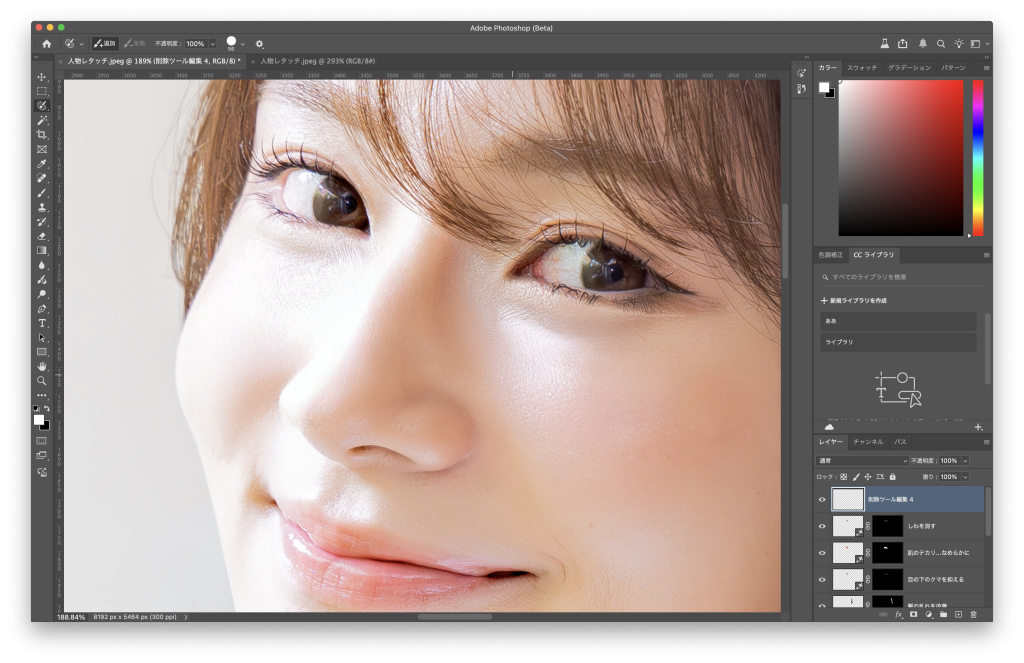Switch to the チャンネル tab
This screenshot has height=663, width=1024.
point(867,441)
